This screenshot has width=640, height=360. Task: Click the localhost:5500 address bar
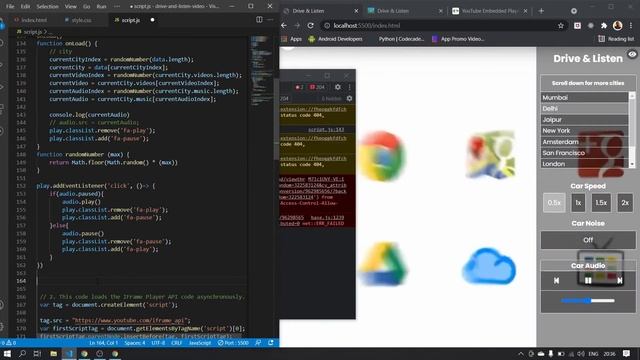[x=443, y=25]
